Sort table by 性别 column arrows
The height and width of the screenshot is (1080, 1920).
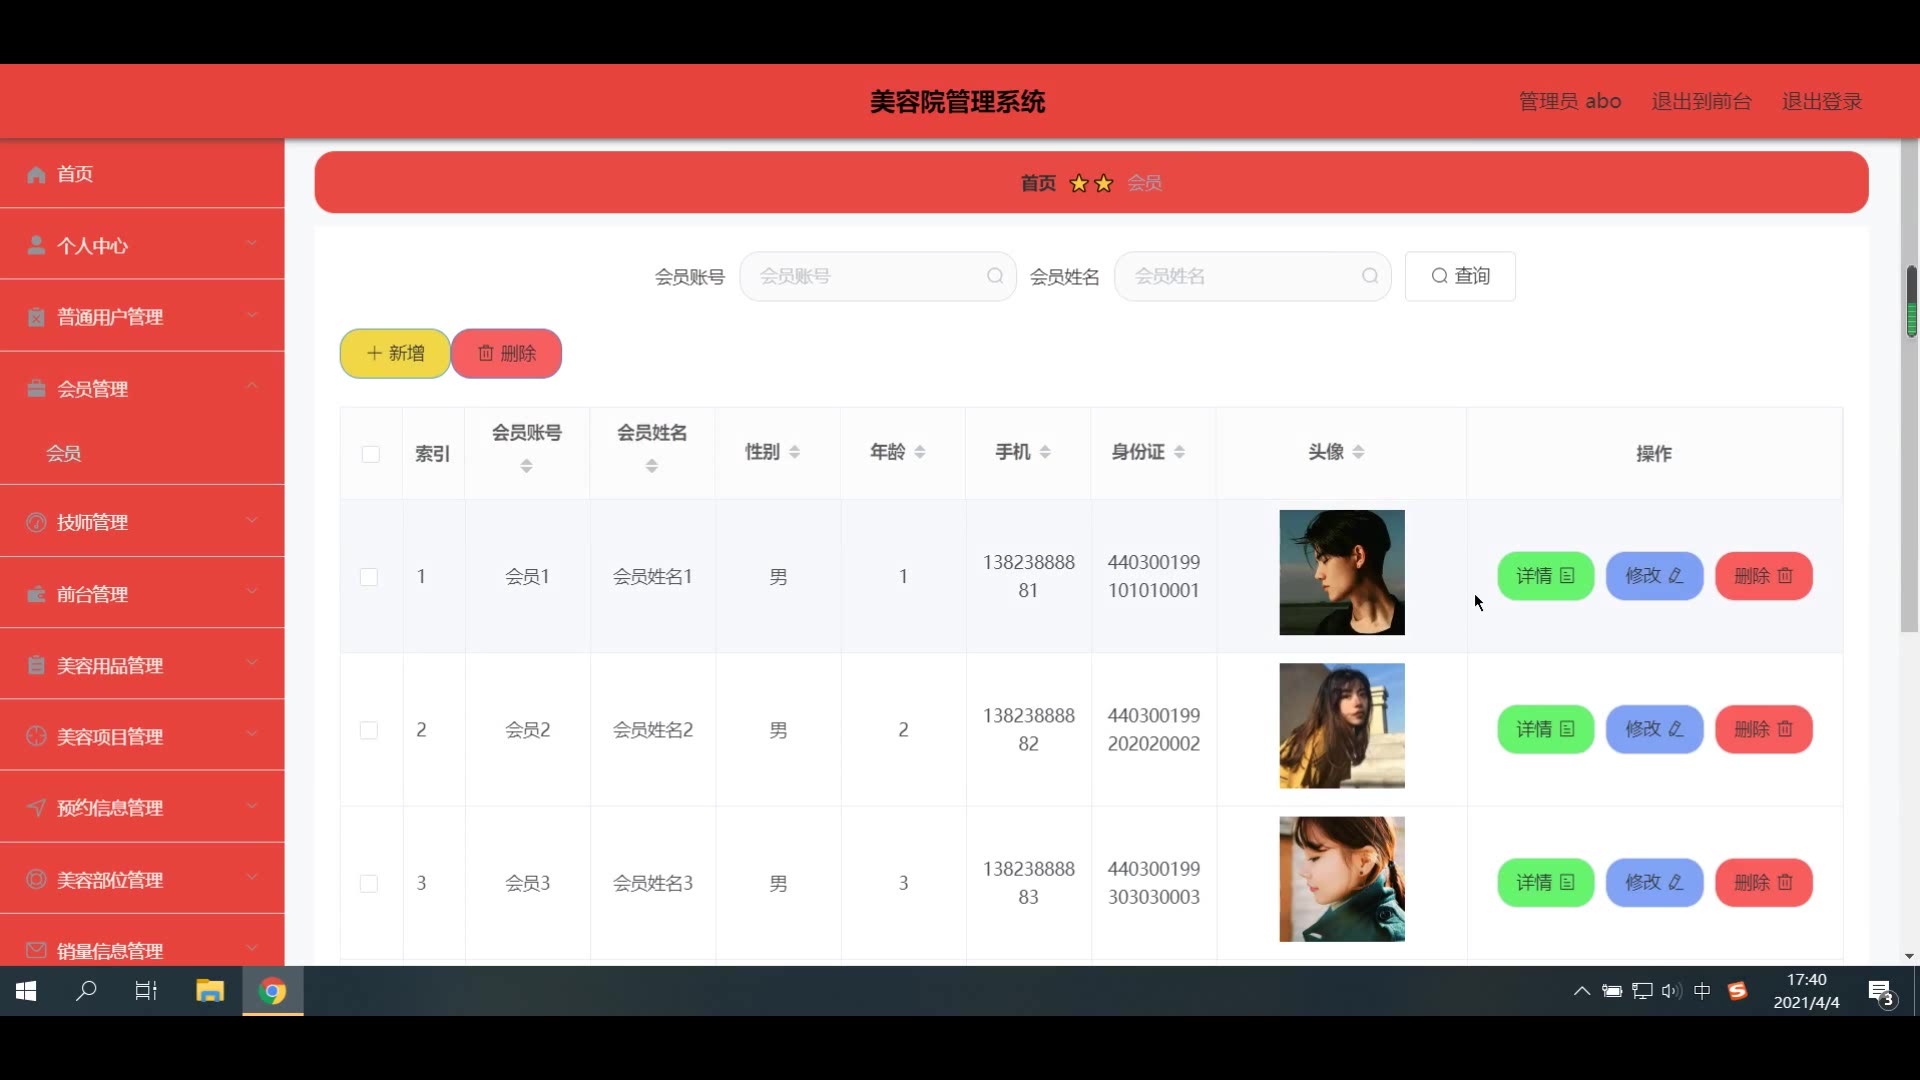click(794, 452)
